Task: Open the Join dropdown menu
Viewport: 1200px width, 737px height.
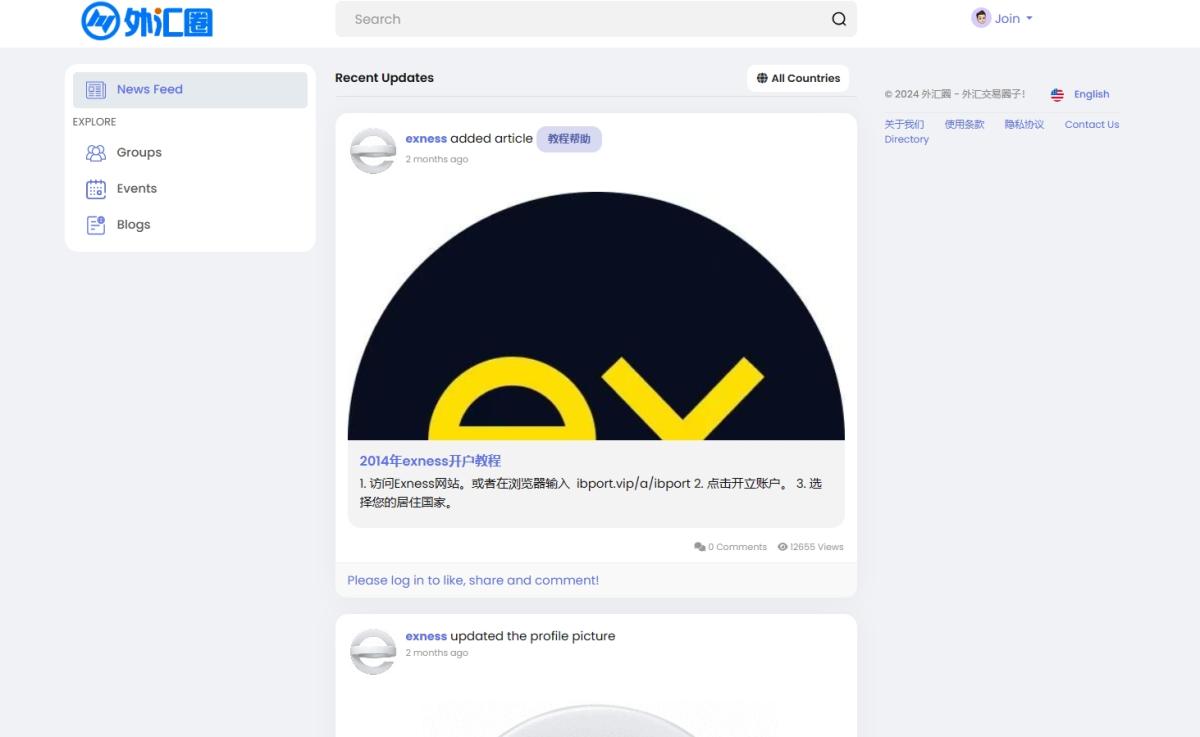Action: tap(1003, 19)
